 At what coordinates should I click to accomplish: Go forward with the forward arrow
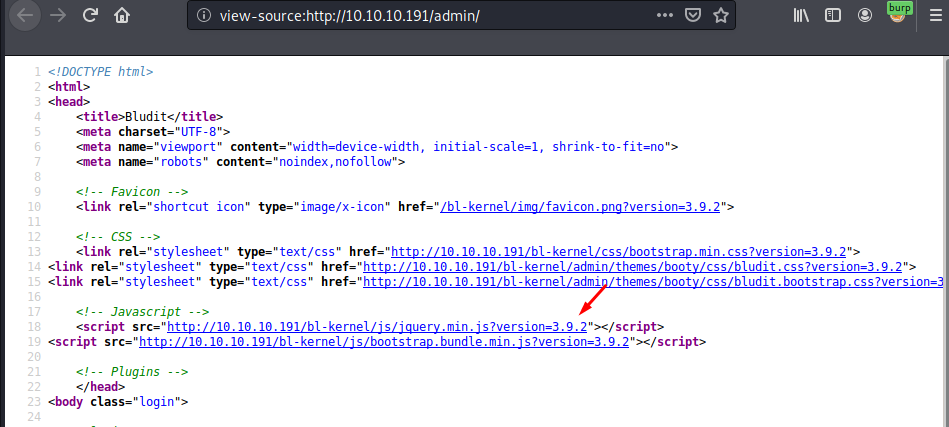[x=58, y=15]
